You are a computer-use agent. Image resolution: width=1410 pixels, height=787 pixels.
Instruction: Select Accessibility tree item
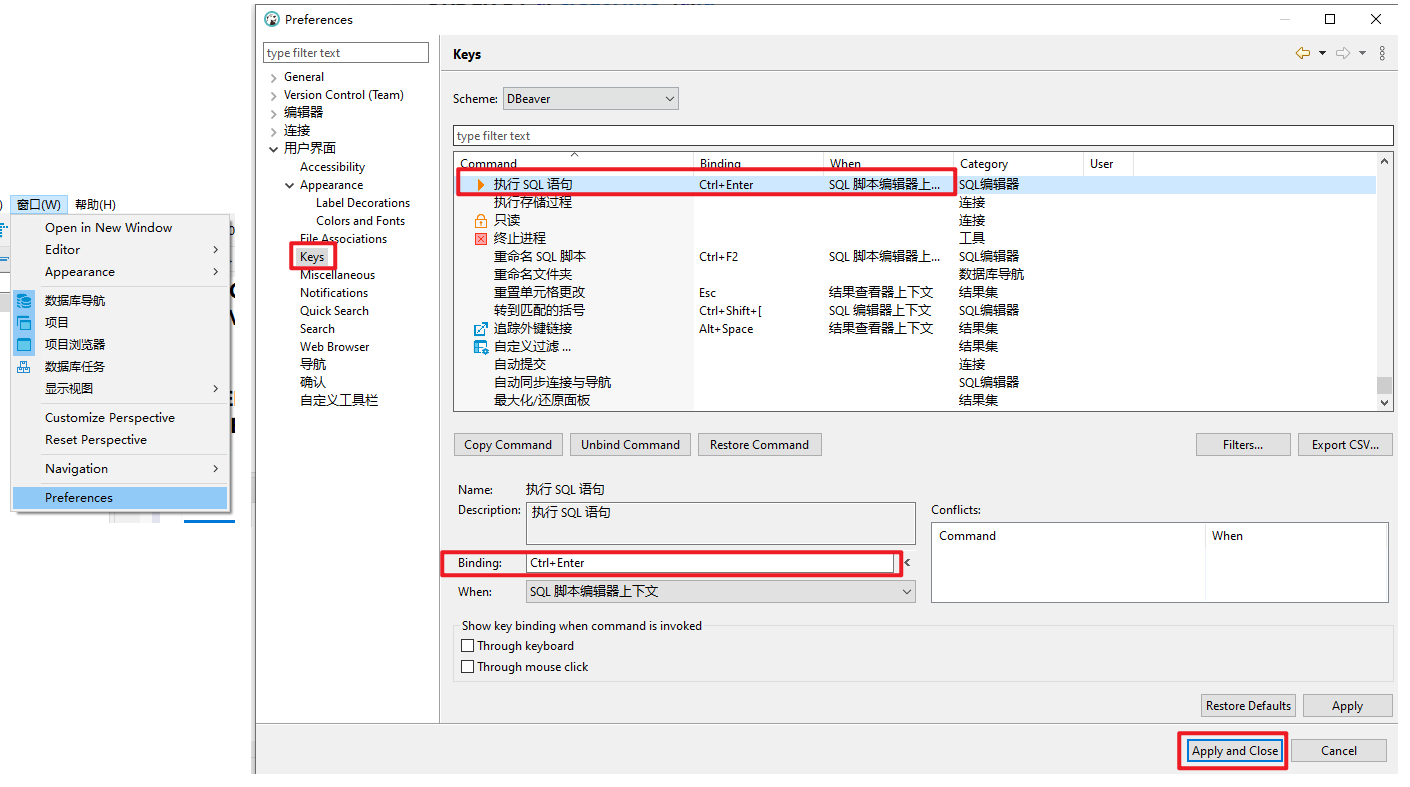click(x=332, y=167)
